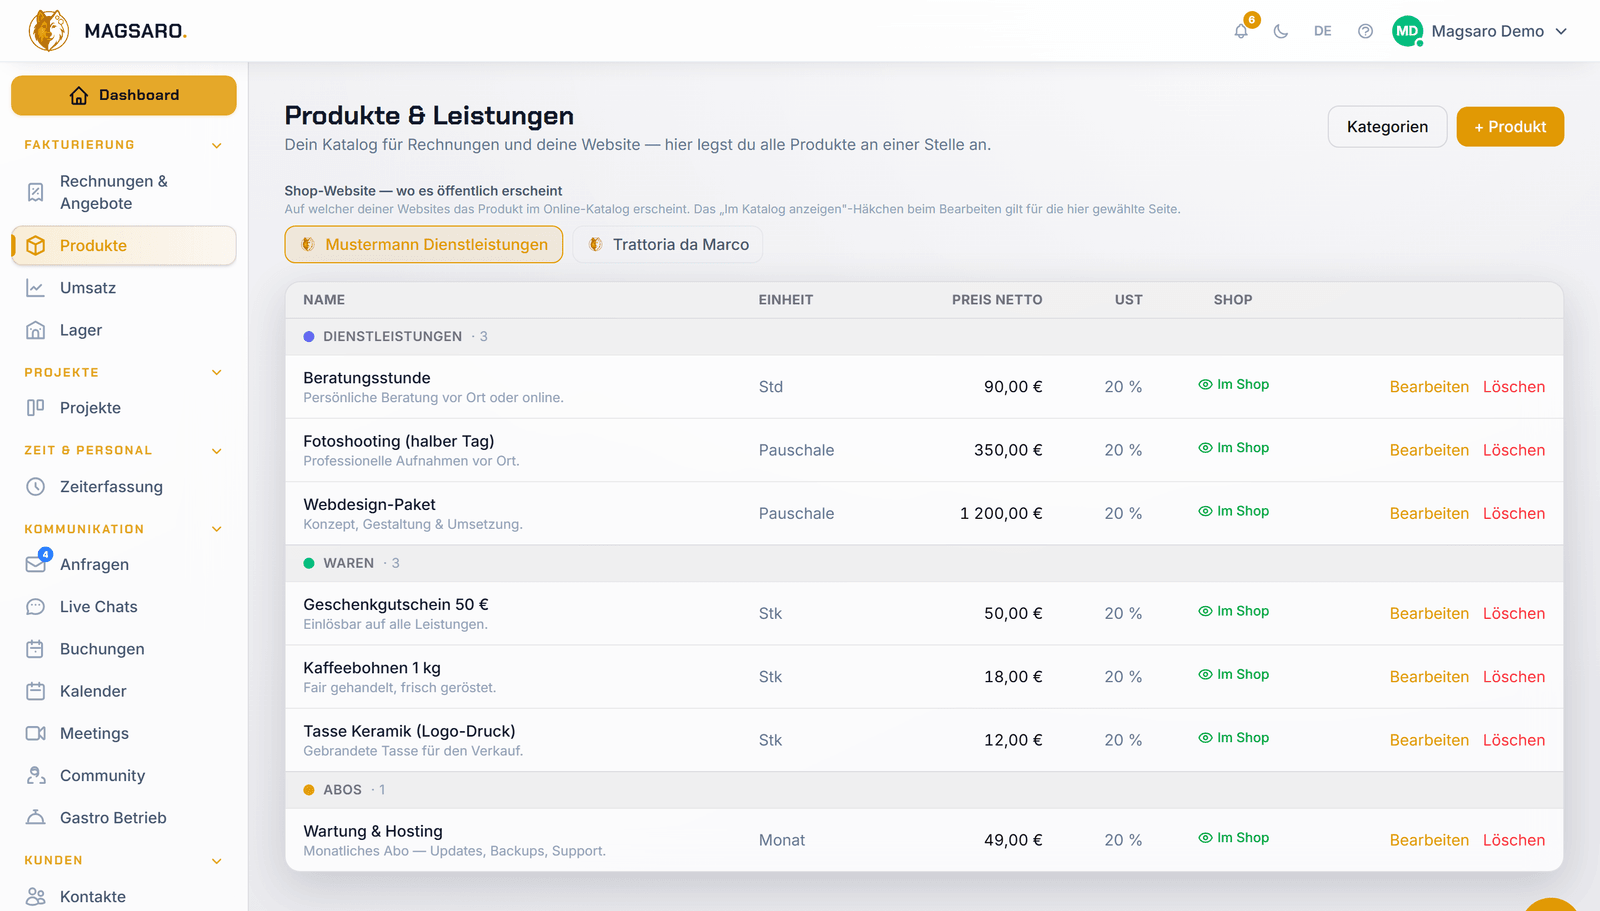Click the Community people icon

(x=36, y=776)
